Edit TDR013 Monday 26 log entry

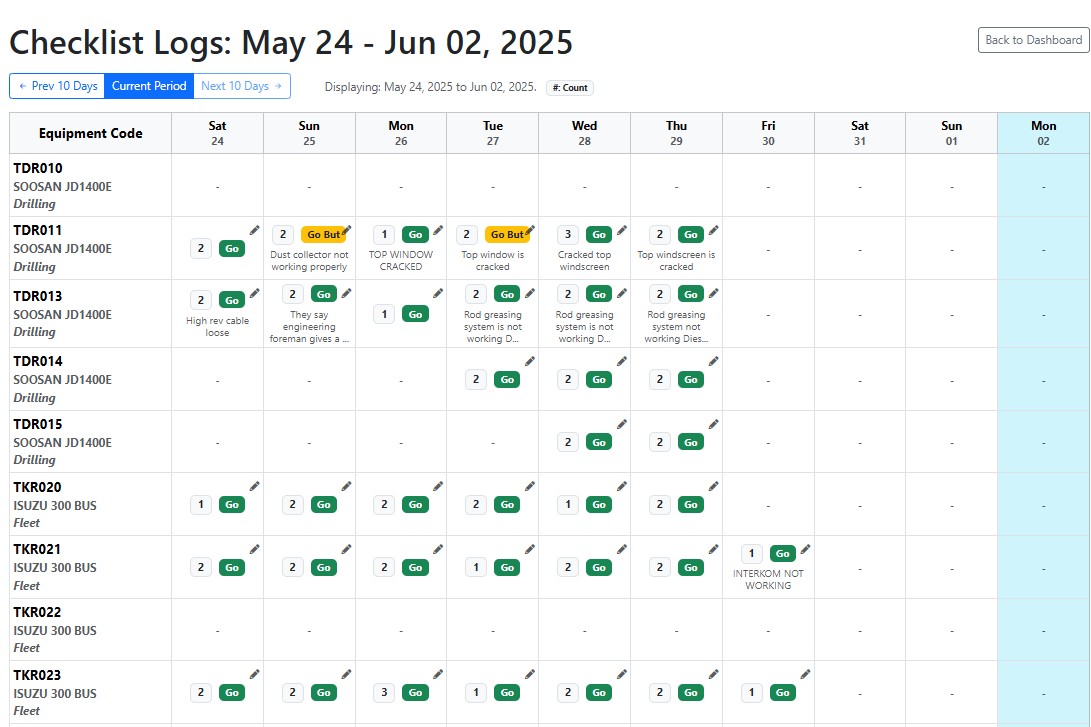click(438, 293)
